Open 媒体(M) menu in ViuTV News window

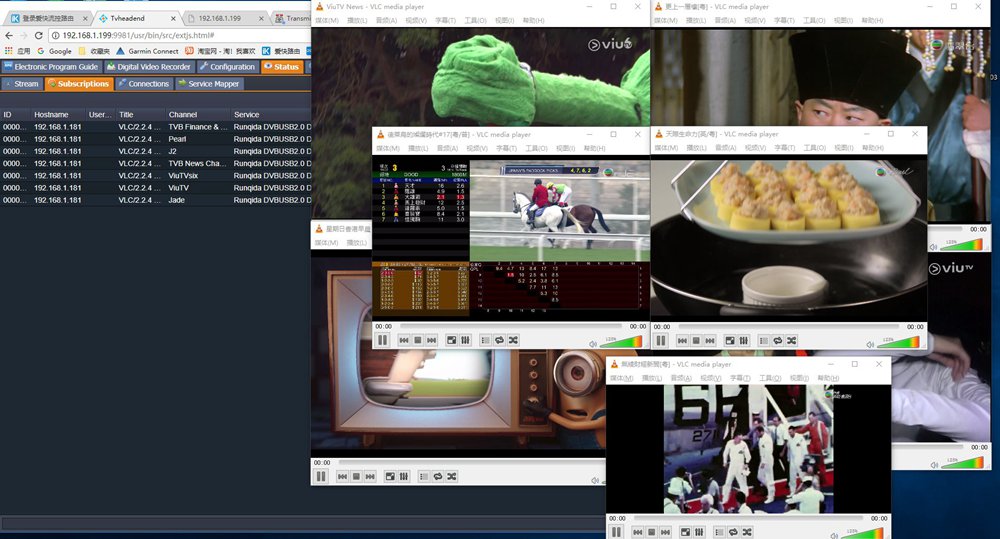[x=327, y=20]
